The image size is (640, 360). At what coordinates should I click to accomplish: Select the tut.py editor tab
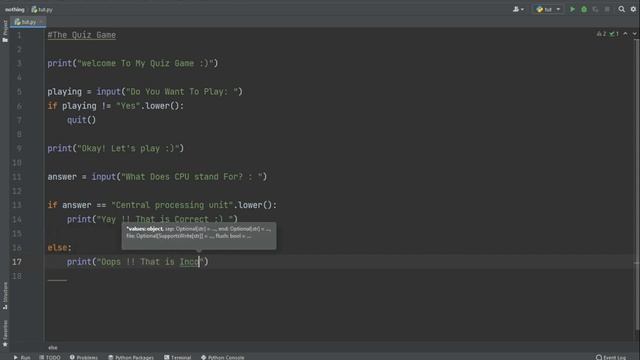coord(28,22)
